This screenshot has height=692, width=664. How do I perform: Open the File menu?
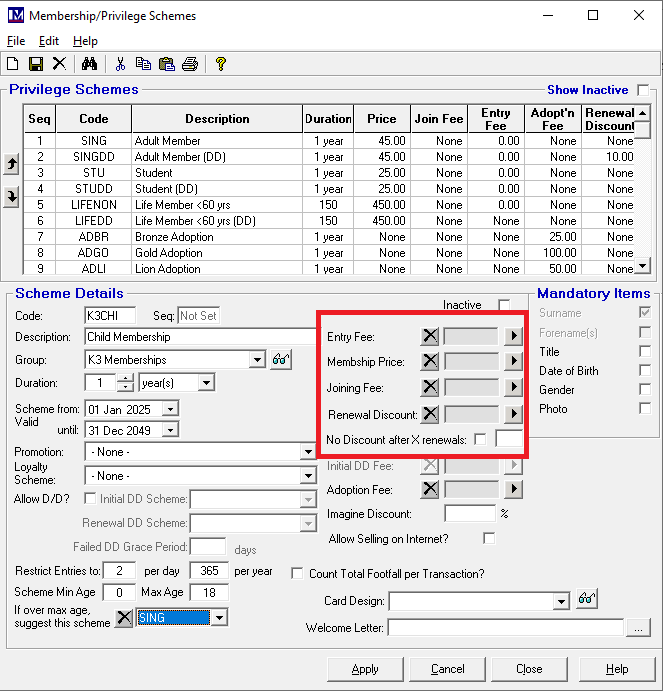(x=16, y=41)
